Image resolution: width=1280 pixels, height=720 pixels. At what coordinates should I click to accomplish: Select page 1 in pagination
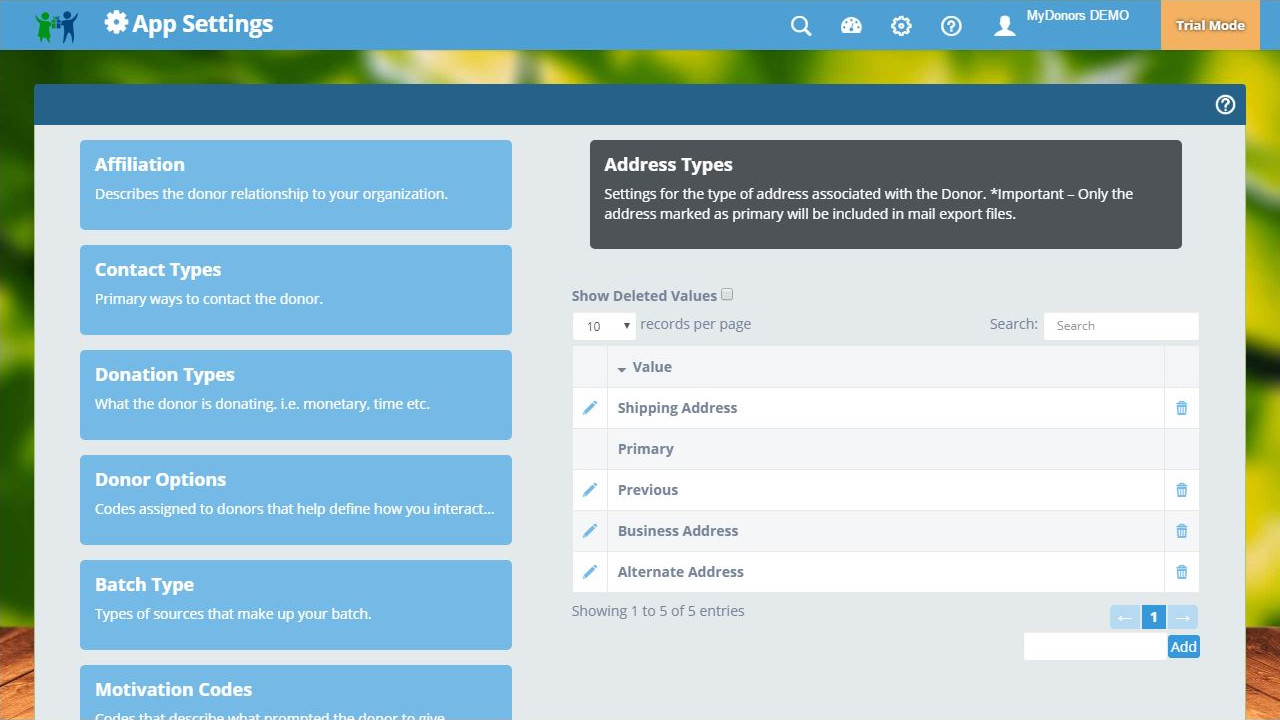(1153, 617)
